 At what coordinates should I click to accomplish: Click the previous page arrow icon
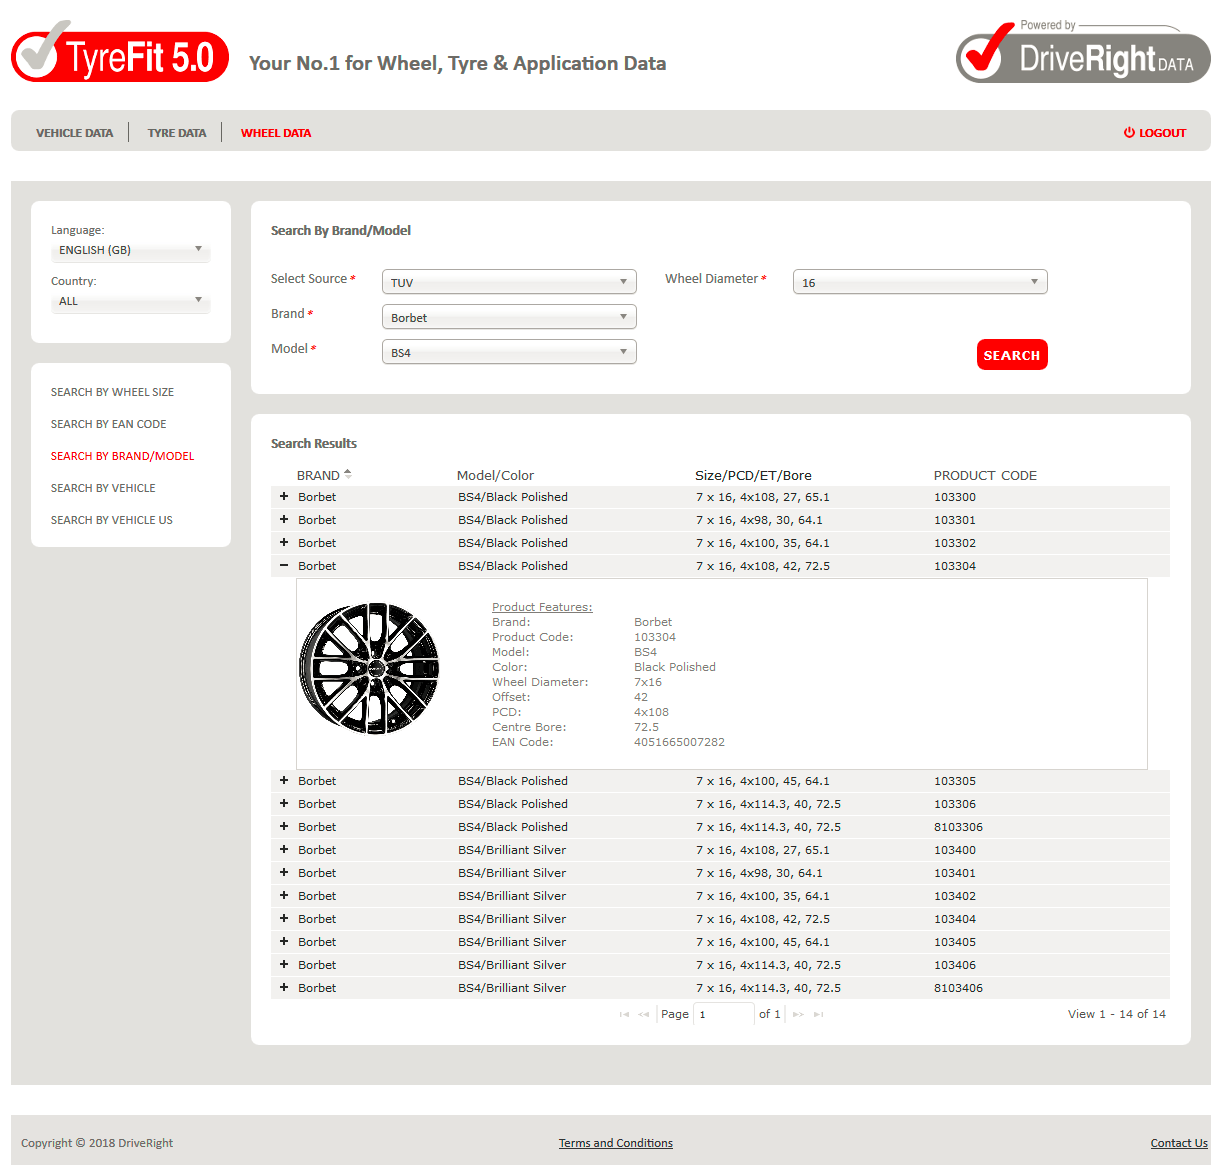click(x=643, y=1013)
